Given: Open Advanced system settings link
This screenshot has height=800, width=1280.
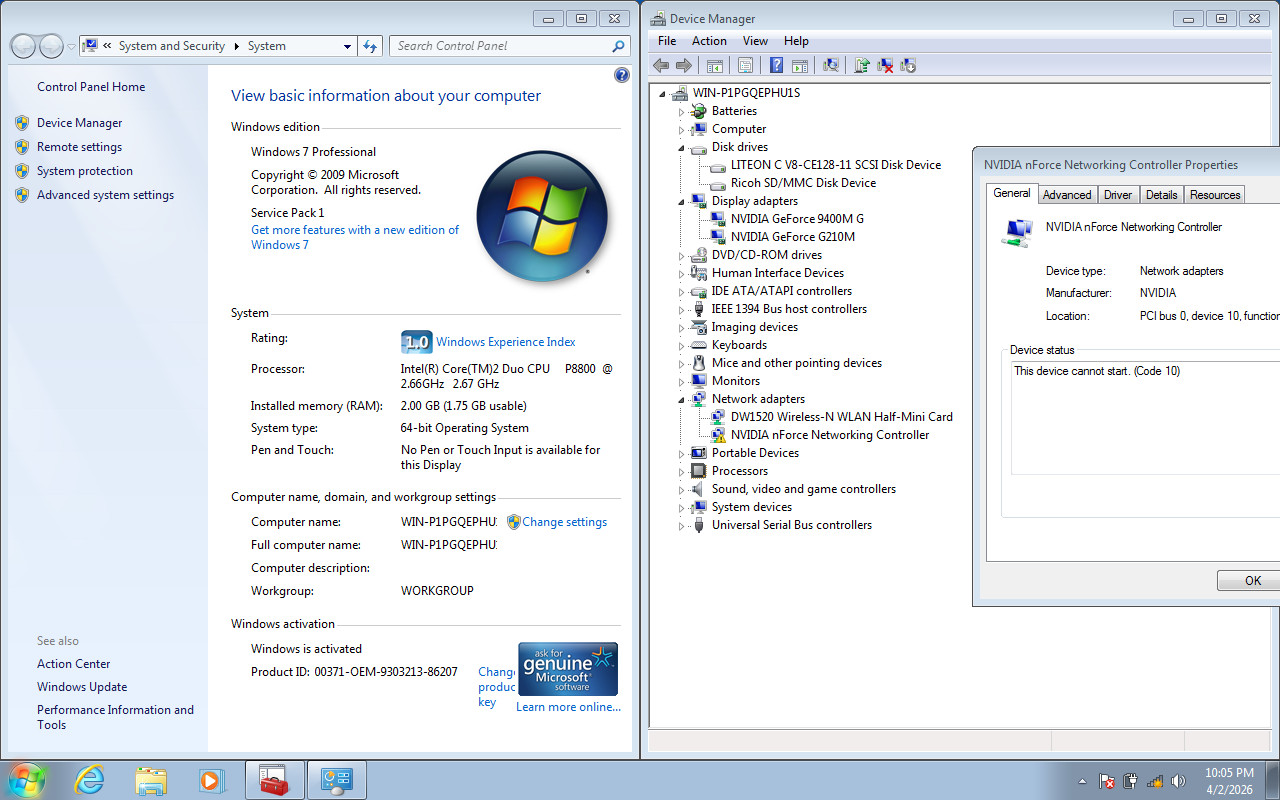Looking at the screenshot, I should 105,195.
